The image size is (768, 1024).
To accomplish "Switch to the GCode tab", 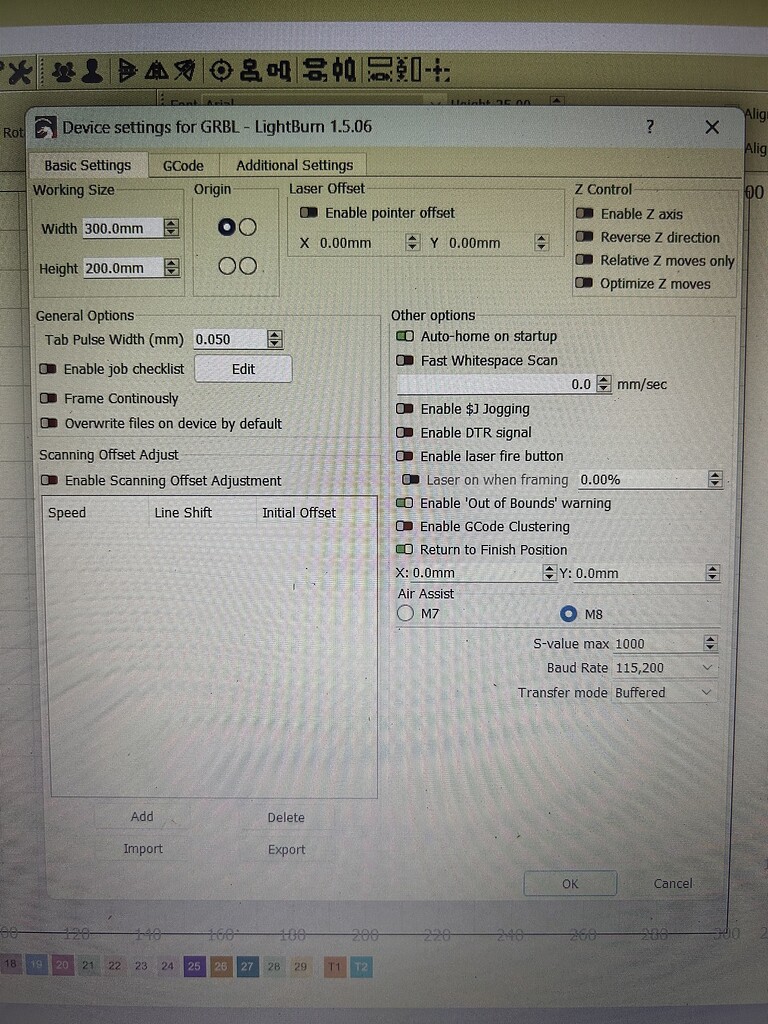I will click(x=183, y=166).
